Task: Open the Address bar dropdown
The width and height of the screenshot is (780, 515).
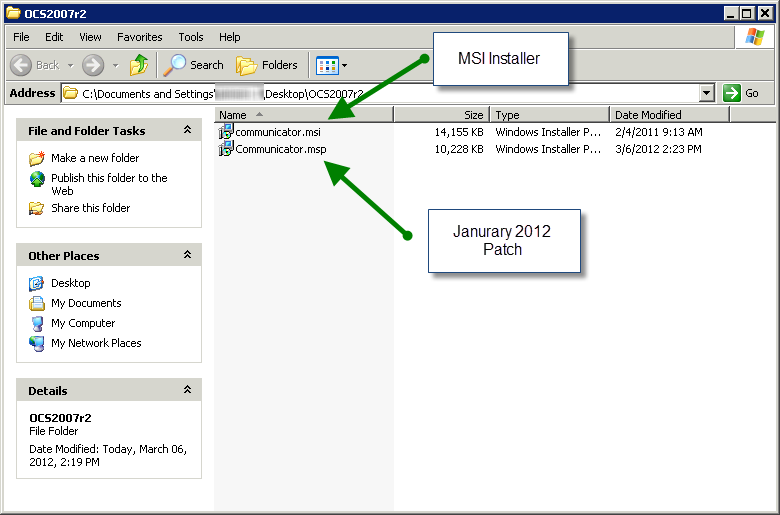Action: click(706, 93)
